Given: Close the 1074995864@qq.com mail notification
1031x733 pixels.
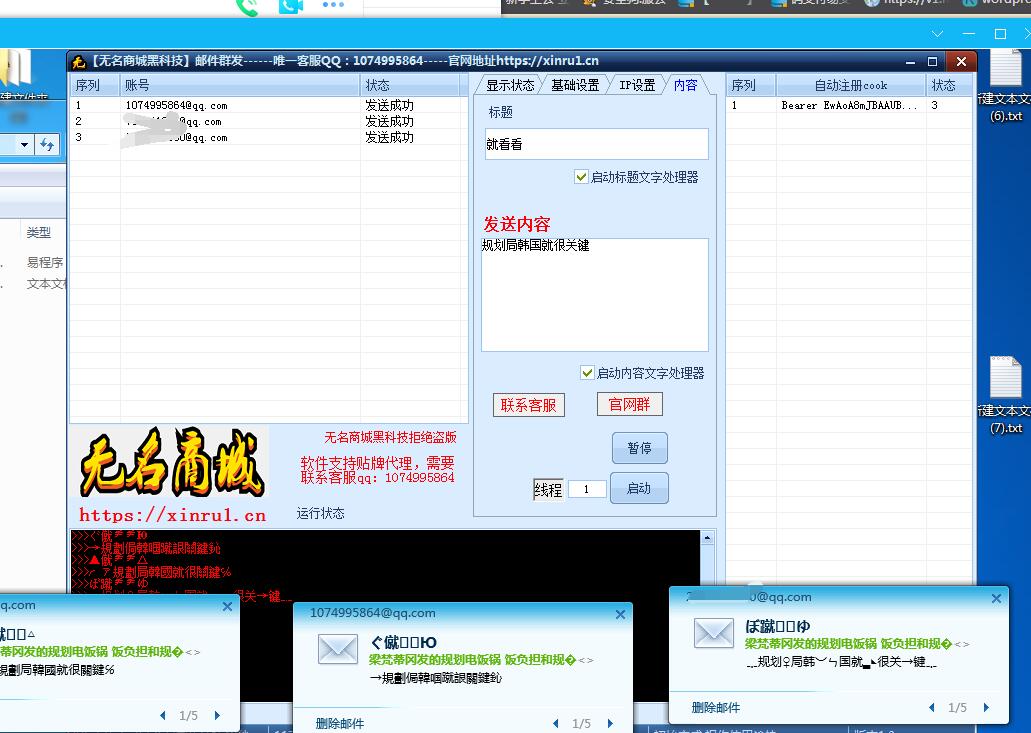Looking at the screenshot, I should (x=620, y=614).
